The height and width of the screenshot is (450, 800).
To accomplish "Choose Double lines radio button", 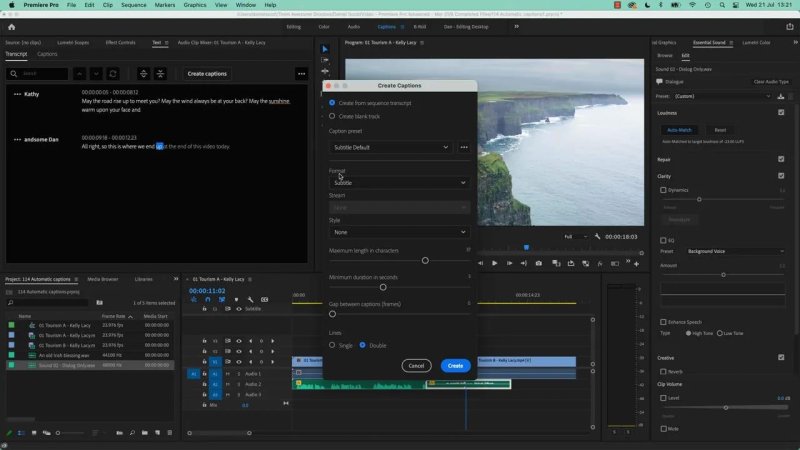I will [x=362, y=345].
